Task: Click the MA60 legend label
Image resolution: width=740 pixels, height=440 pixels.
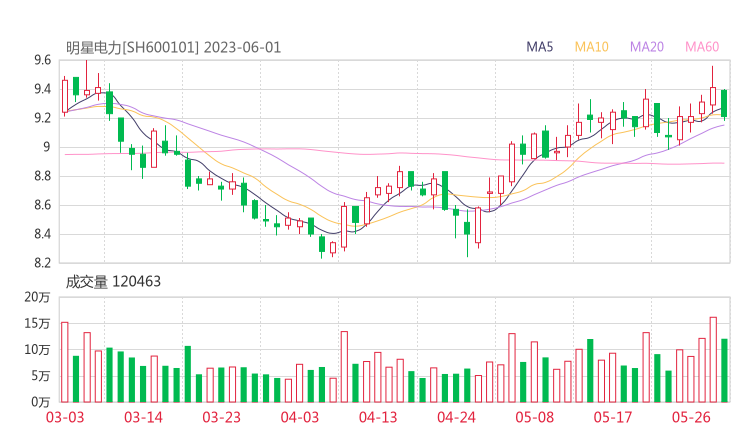Action: (x=702, y=47)
